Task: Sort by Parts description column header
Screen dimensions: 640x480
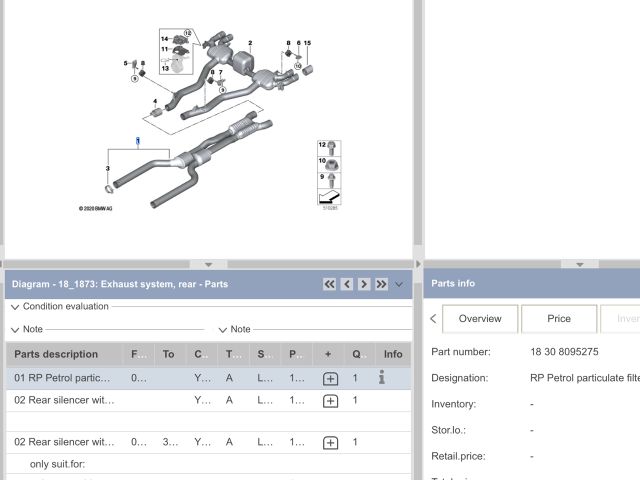Action: click(x=56, y=354)
